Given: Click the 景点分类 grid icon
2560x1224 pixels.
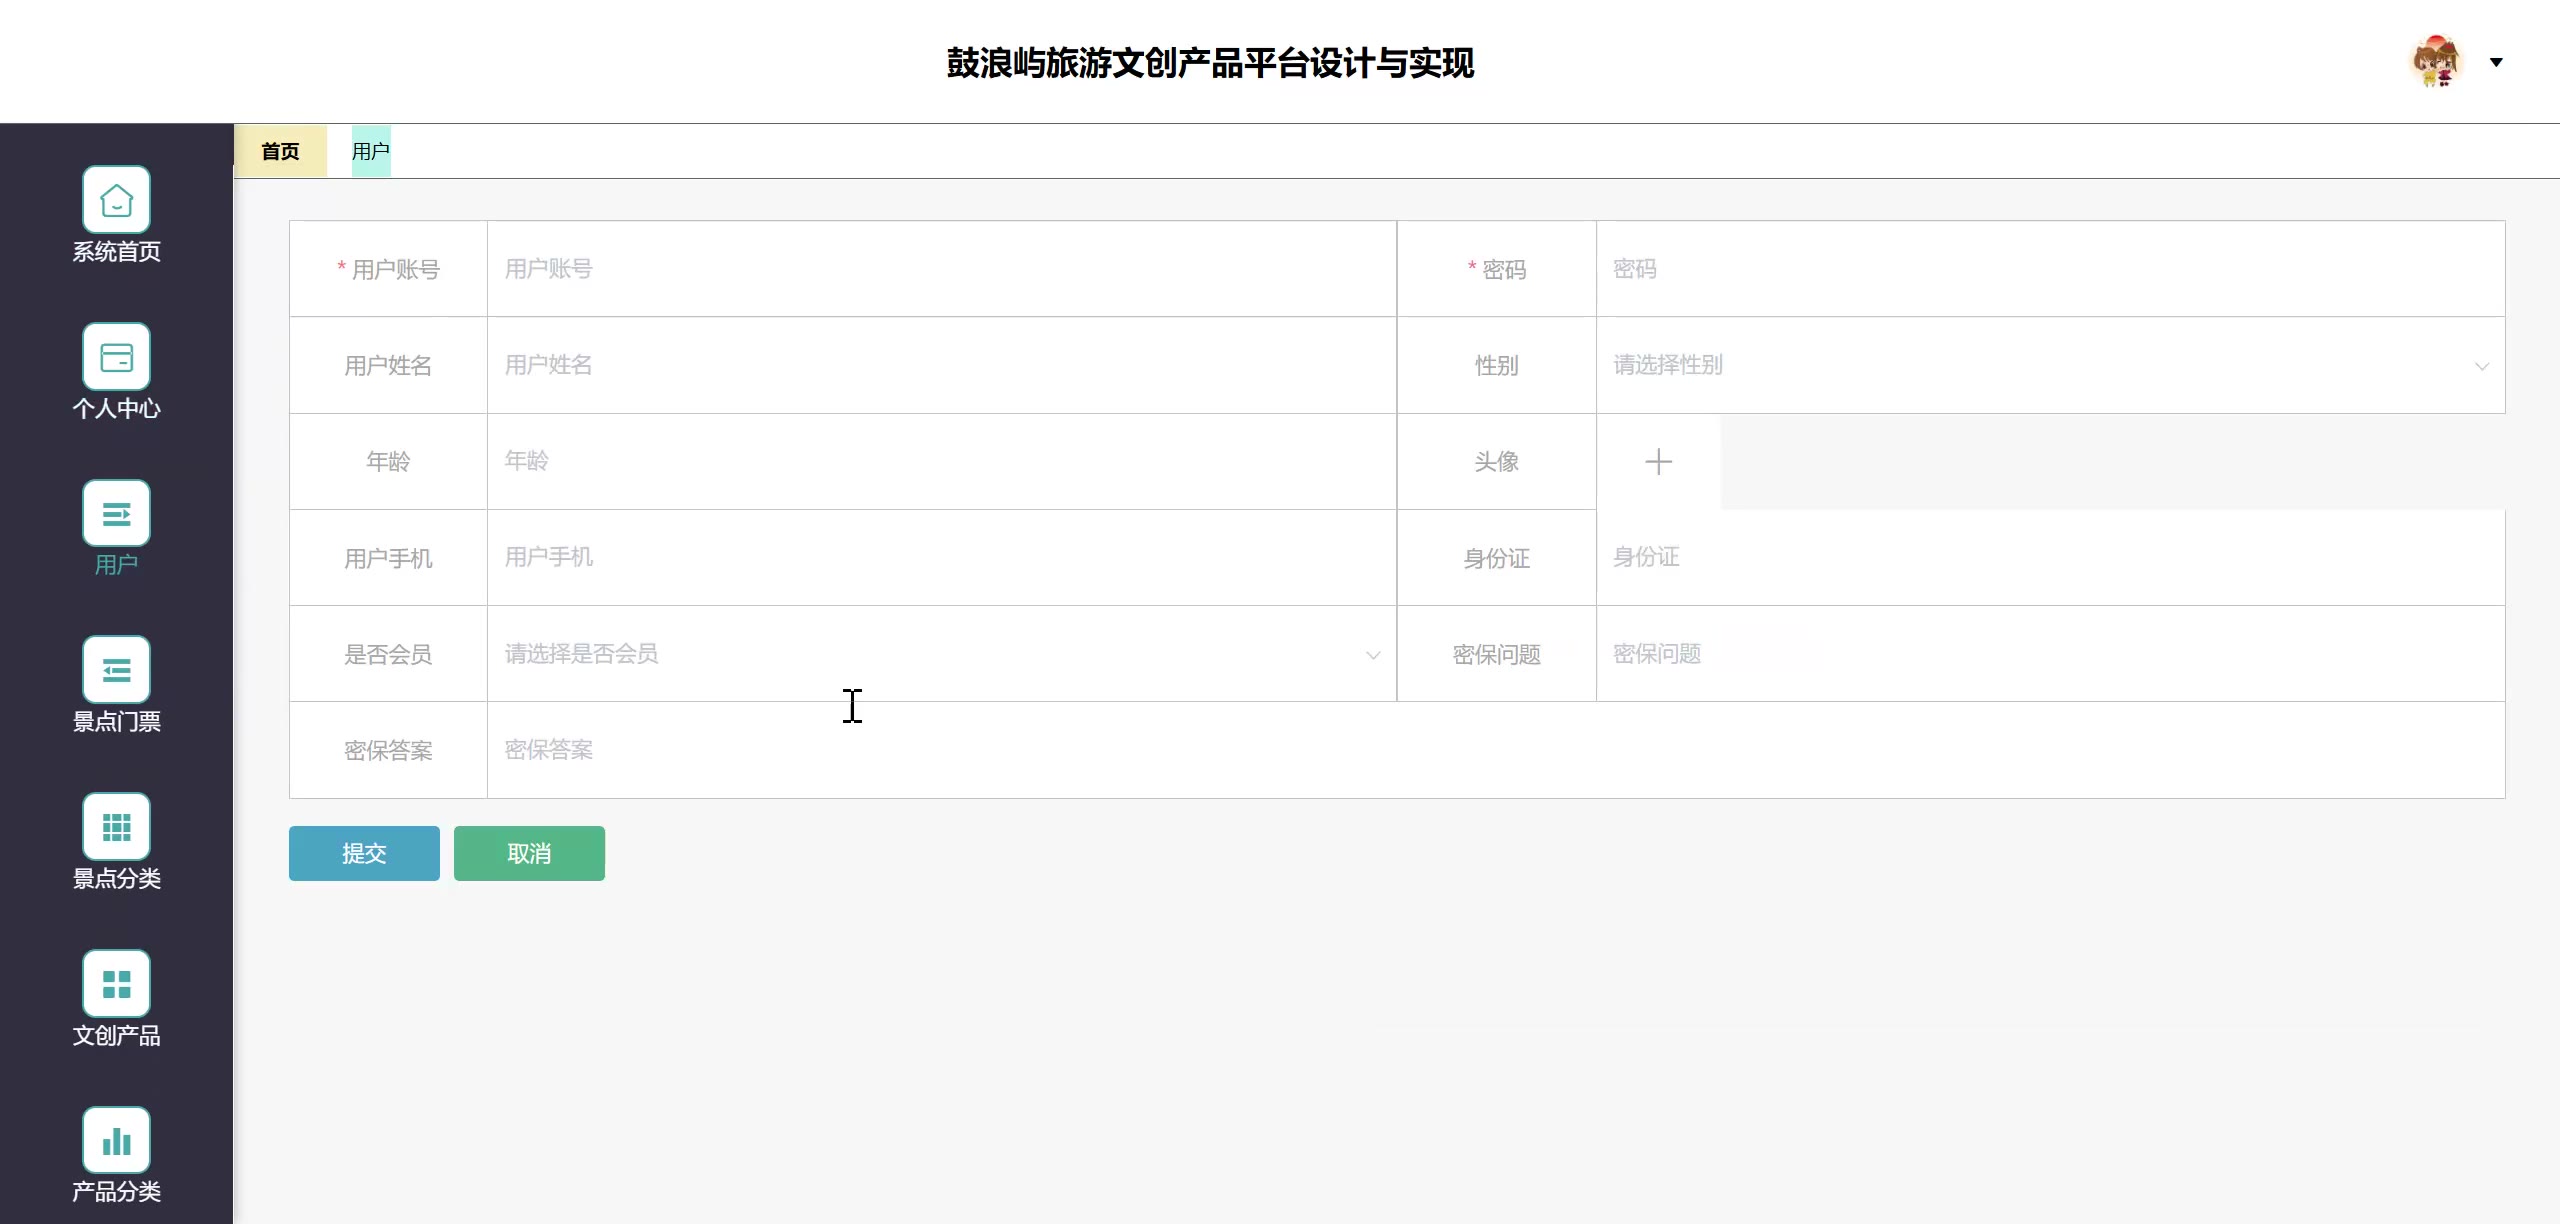Looking at the screenshot, I should tap(116, 827).
